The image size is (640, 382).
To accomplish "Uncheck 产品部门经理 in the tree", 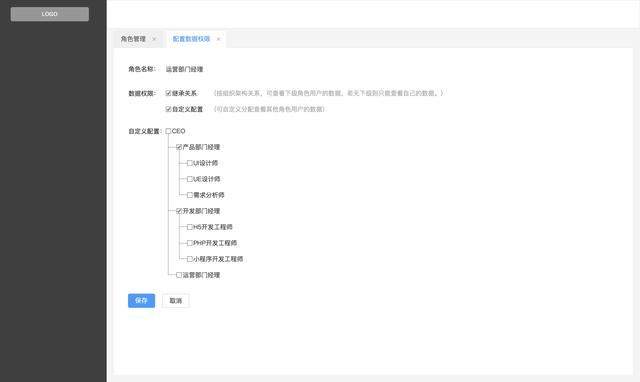I will pyautogui.click(x=179, y=147).
